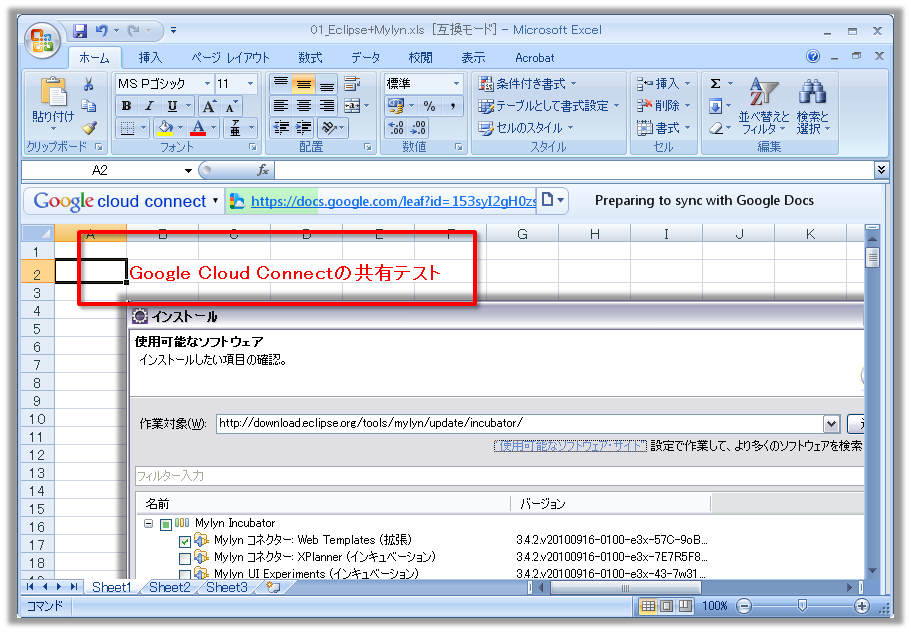Switch to Sheet2 tab
The width and height of the screenshot is (911, 632).
170,587
